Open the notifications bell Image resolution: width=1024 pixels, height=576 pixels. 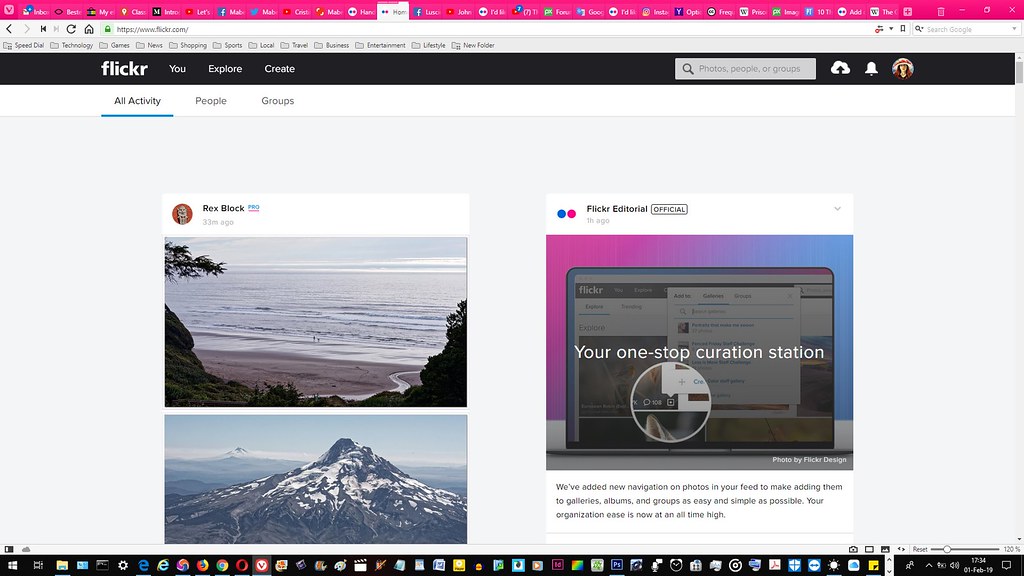click(871, 68)
